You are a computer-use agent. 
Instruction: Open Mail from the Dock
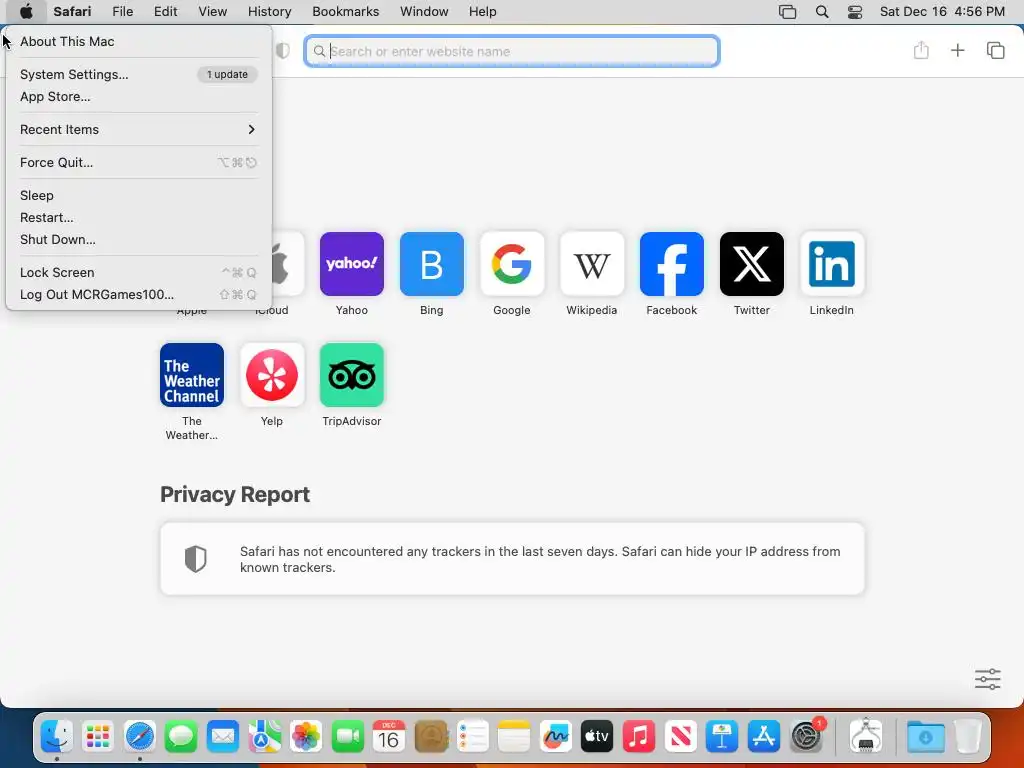pos(223,737)
